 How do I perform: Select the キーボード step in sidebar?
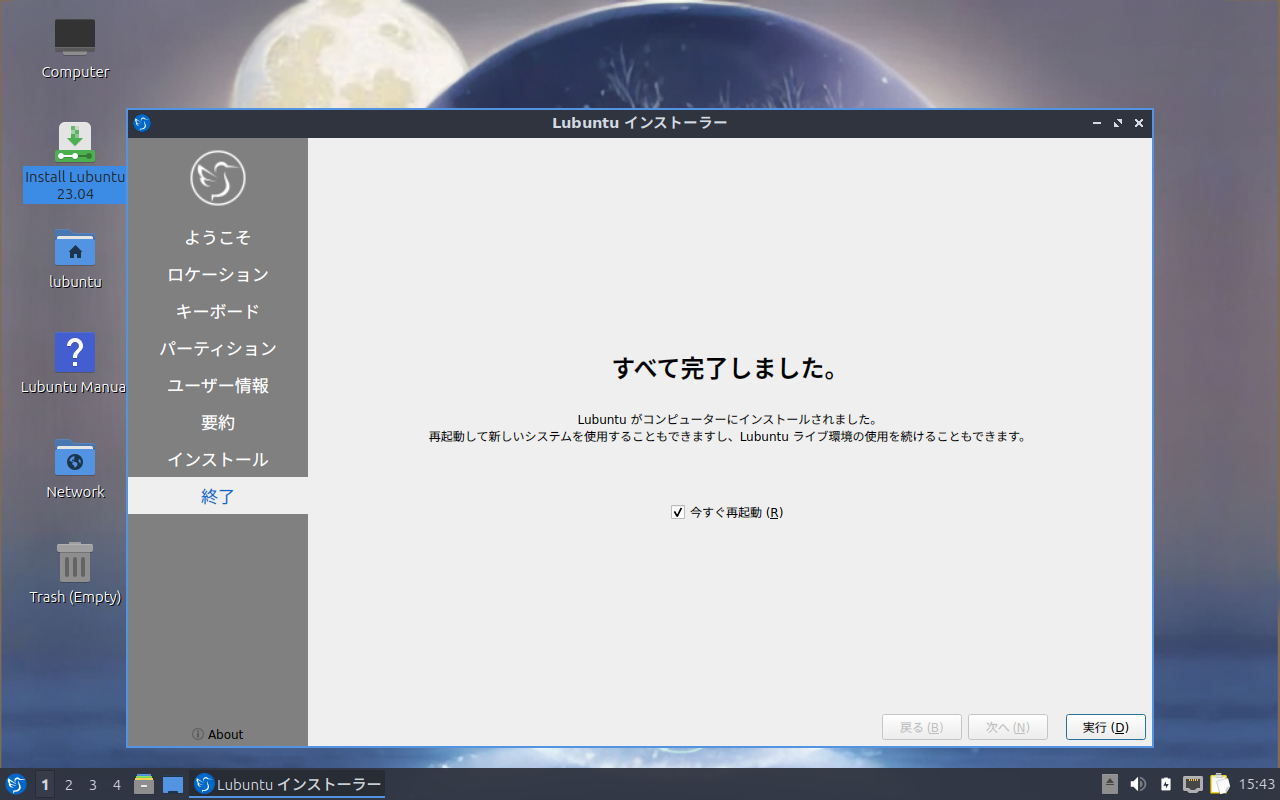218,311
